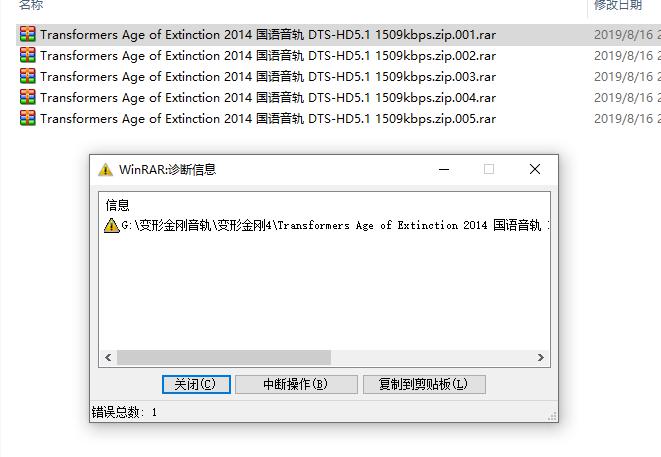Image resolution: width=661 pixels, height=457 pixels.
Task: Select the zip.001.rar archive icon
Action: [28, 34]
